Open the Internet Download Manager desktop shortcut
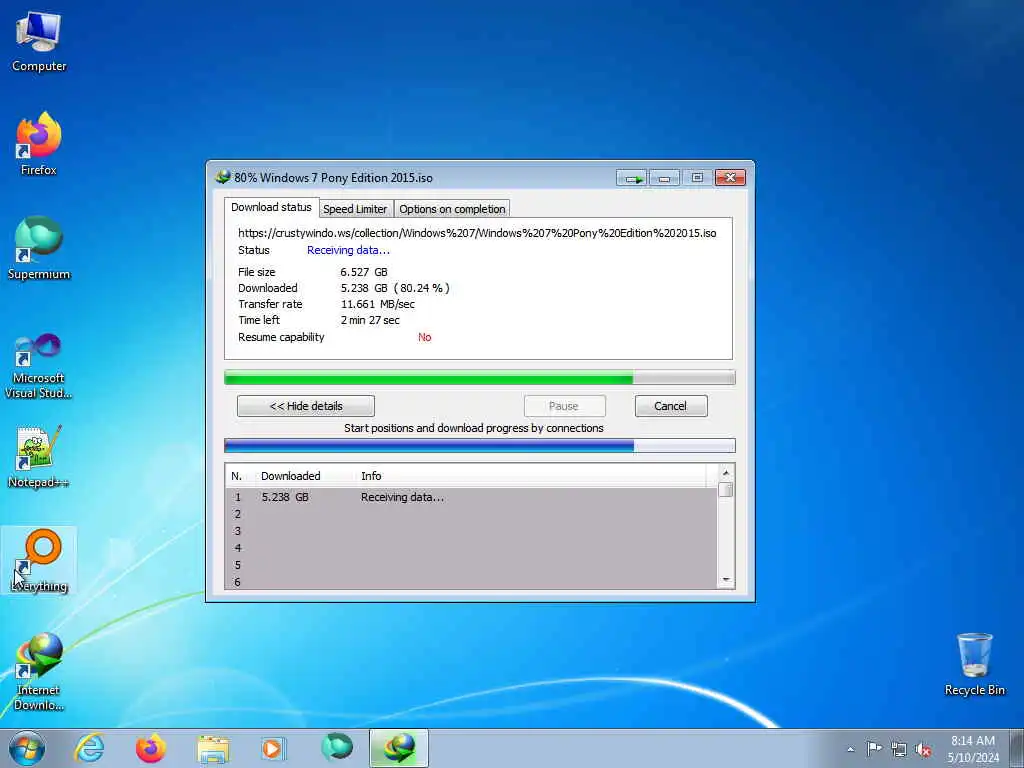 pyautogui.click(x=39, y=671)
